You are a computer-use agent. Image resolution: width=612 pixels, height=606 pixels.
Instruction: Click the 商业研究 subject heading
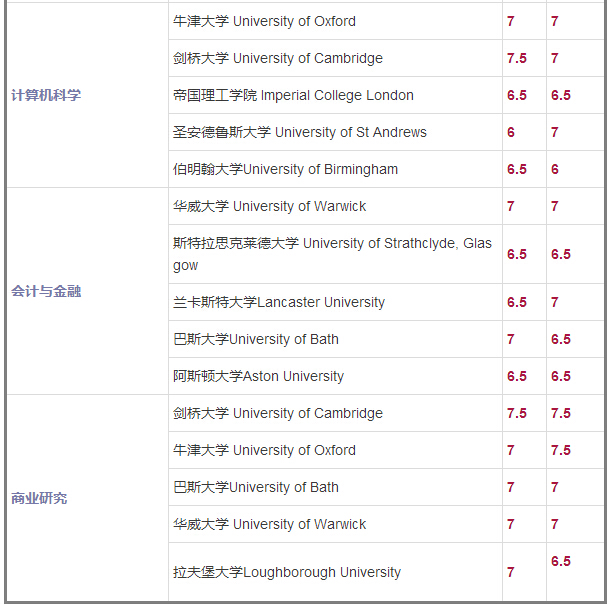39,498
